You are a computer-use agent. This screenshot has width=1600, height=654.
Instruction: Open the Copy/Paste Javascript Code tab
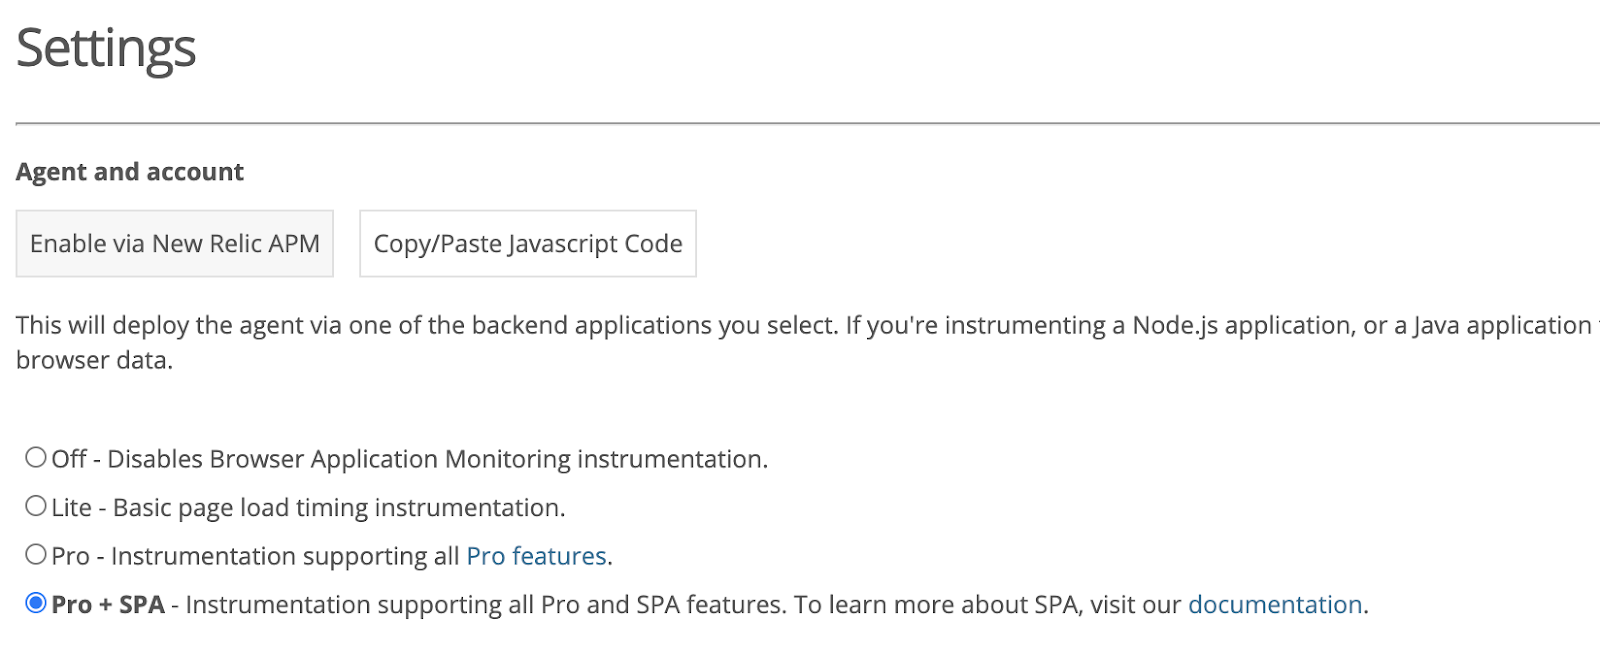tap(528, 244)
